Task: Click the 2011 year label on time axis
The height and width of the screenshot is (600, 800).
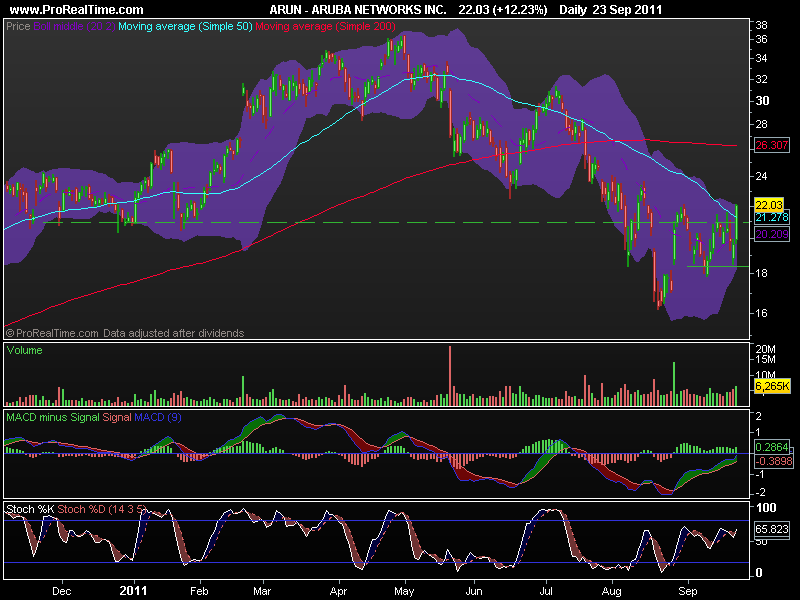Action: (133, 591)
